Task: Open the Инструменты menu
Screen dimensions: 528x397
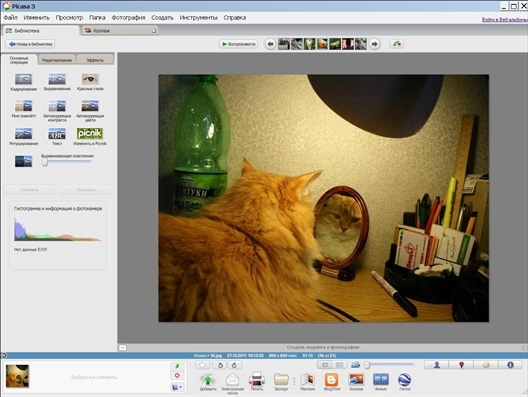Action: click(x=198, y=18)
